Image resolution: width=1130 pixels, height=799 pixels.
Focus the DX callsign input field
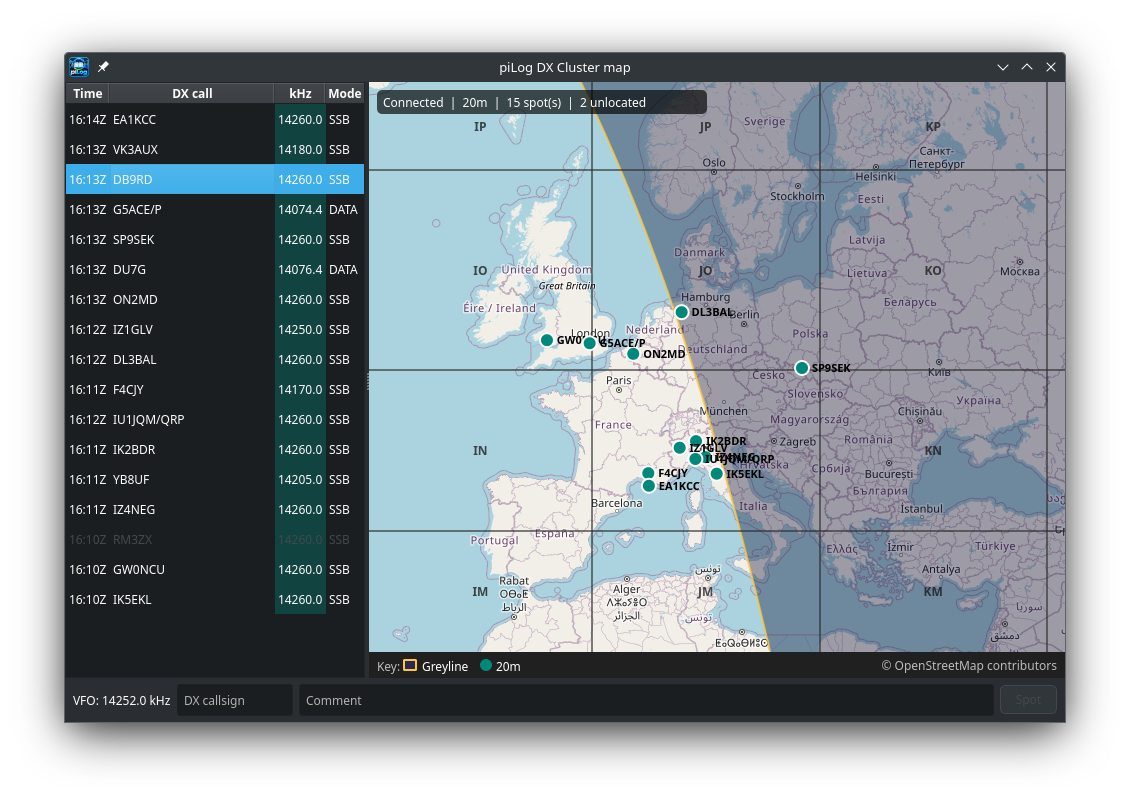click(x=235, y=700)
